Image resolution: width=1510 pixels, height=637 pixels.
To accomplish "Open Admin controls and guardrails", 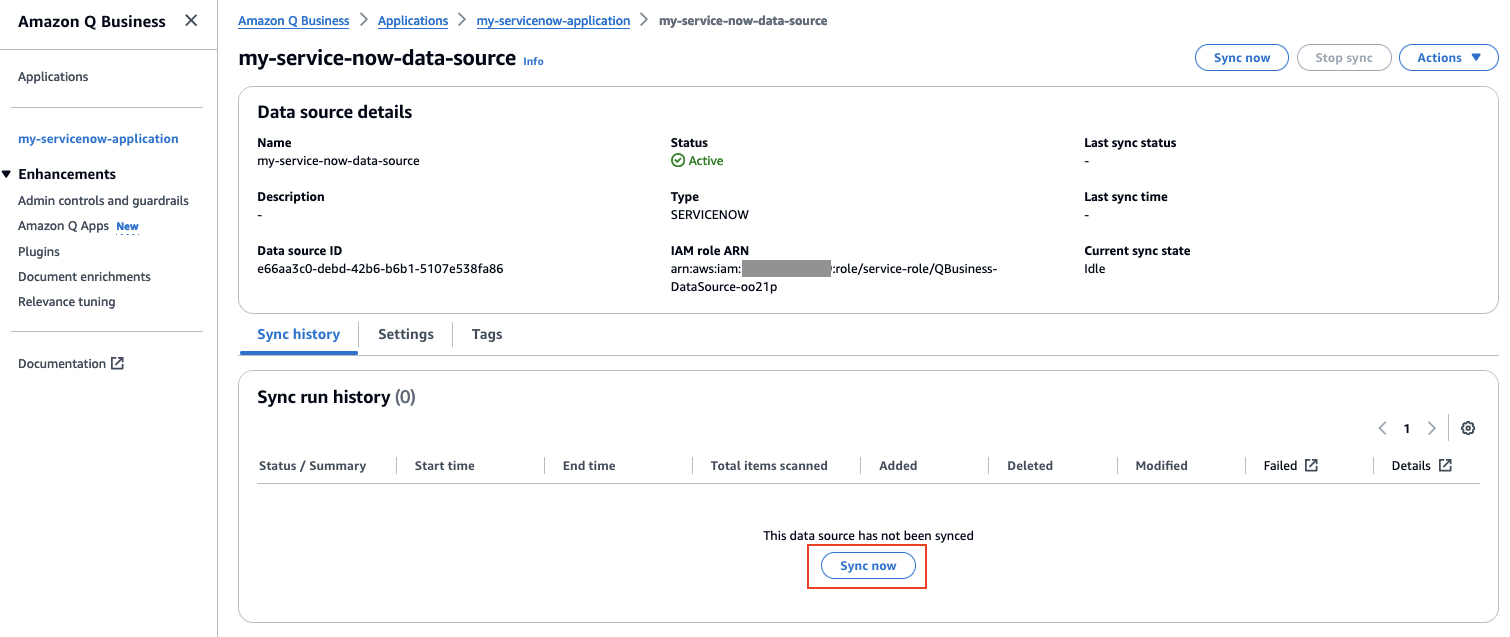I will pyautogui.click(x=103, y=201).
